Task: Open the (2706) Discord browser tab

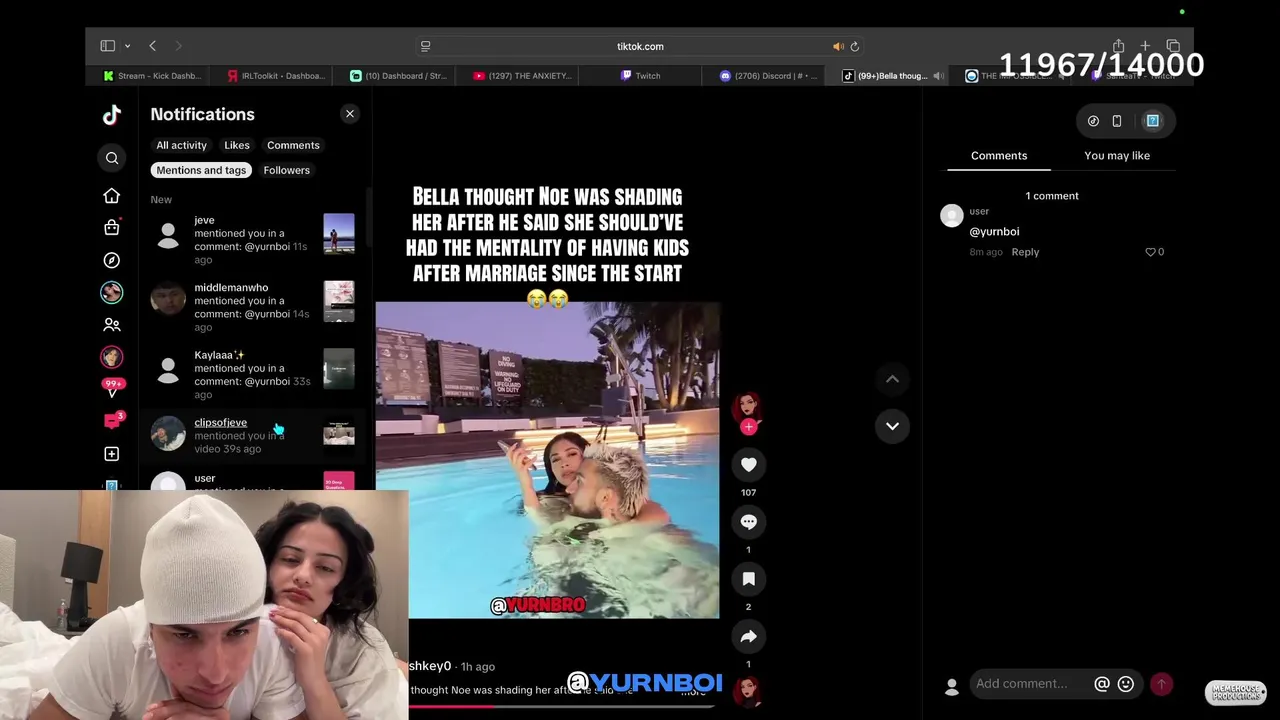Action: (768, 76)
